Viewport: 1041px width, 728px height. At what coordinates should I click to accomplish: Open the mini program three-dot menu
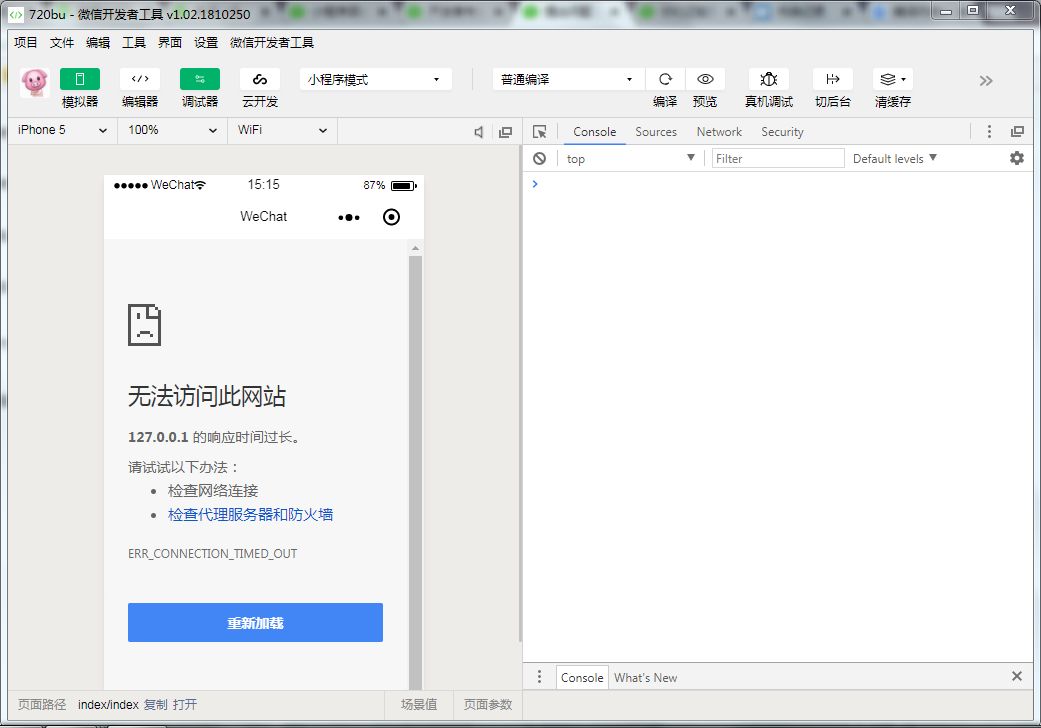tap(349, 217)
